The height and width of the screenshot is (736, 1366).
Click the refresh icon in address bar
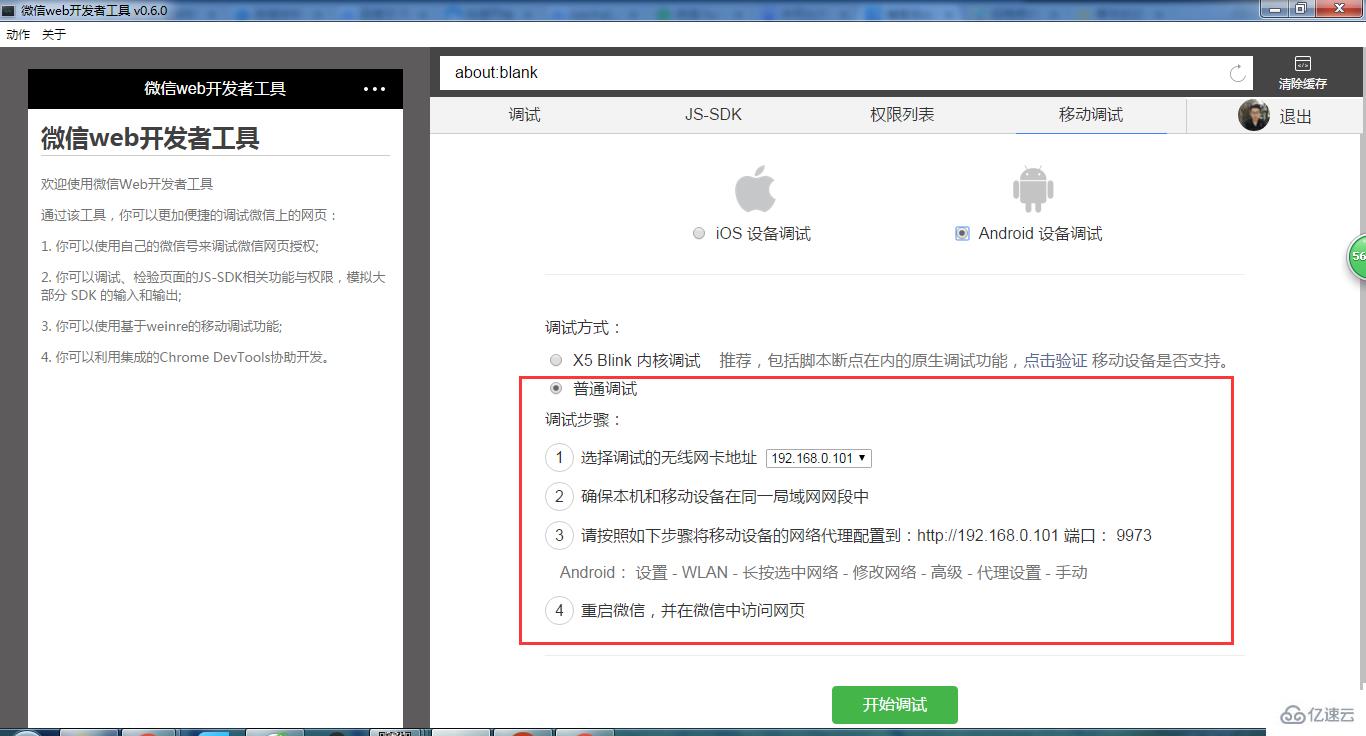[1238, 73]
